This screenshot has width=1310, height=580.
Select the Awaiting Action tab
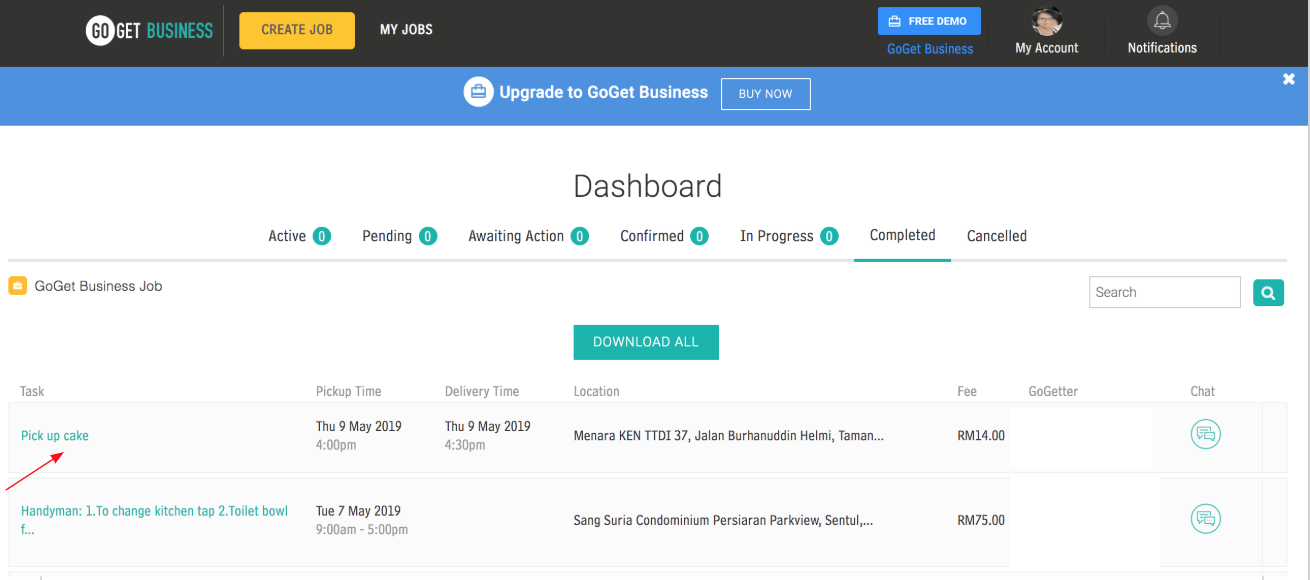pyautogui.click(x=516, y=236)
